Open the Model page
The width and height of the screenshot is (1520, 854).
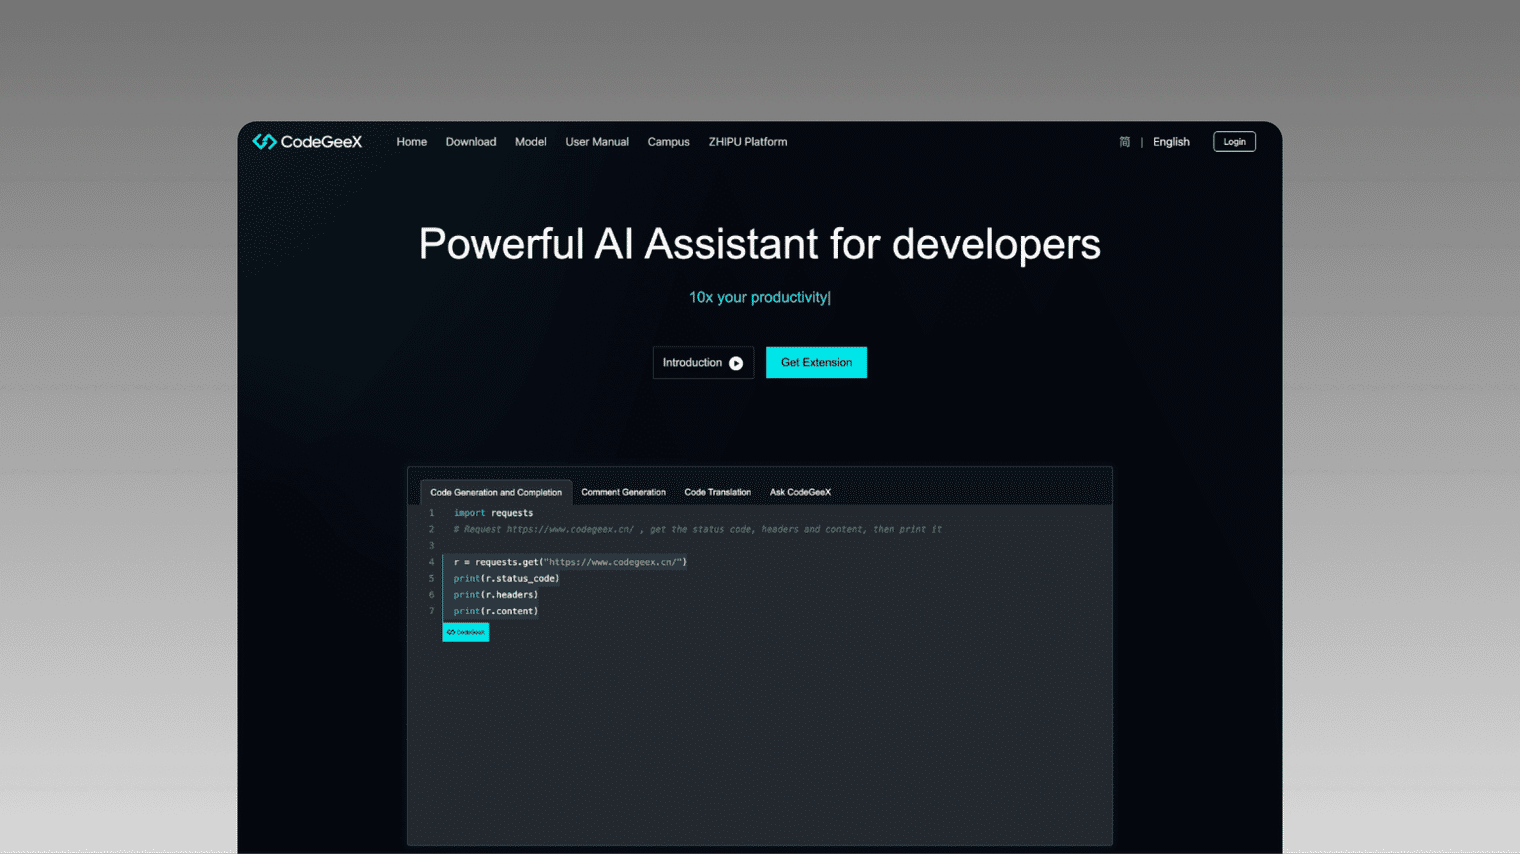tap(530, 142)
